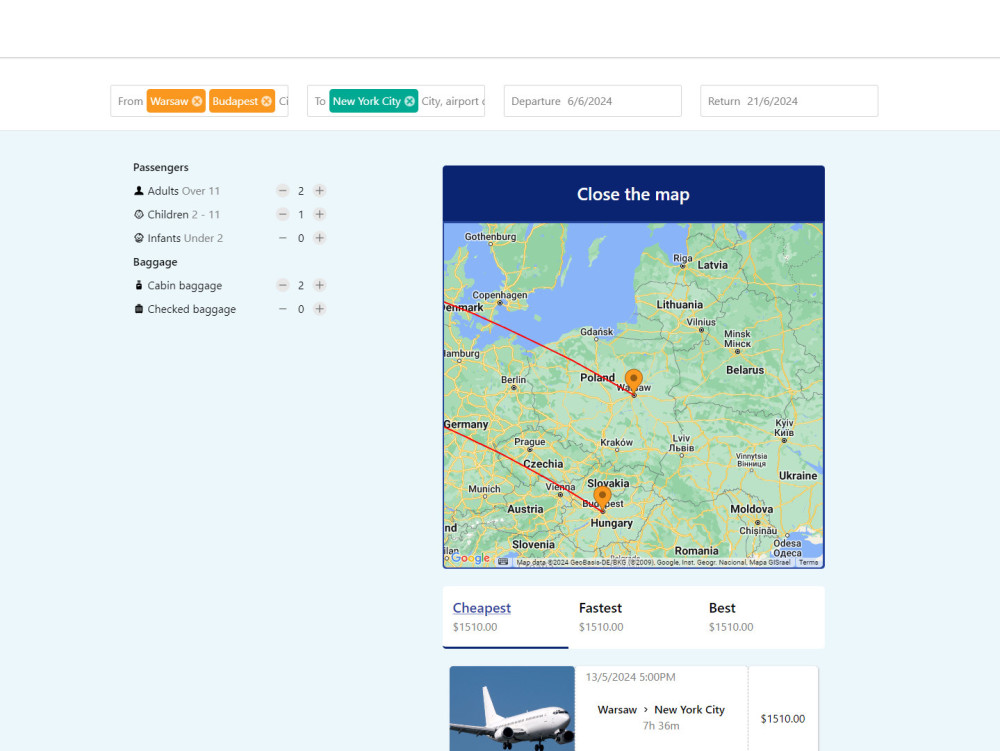Screen dimensions: 1000x751
Task: Increase the Infants passenger count
Action: point(320,238)
